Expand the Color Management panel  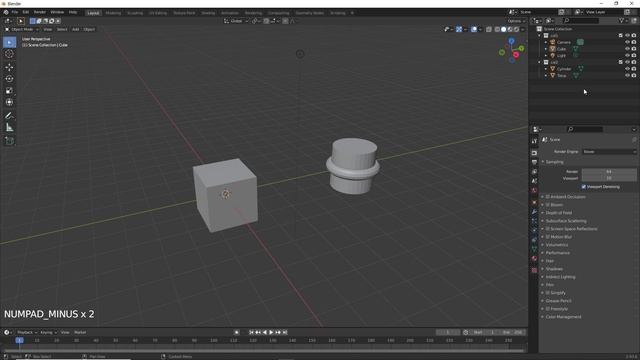click(563, 317)
